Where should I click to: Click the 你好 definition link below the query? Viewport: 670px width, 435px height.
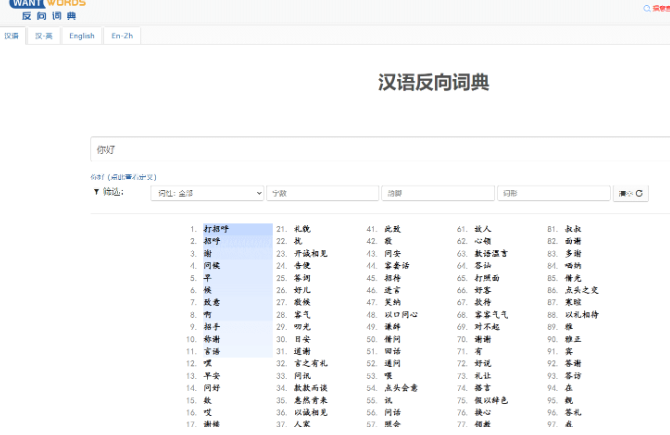[x=123, y=177]
